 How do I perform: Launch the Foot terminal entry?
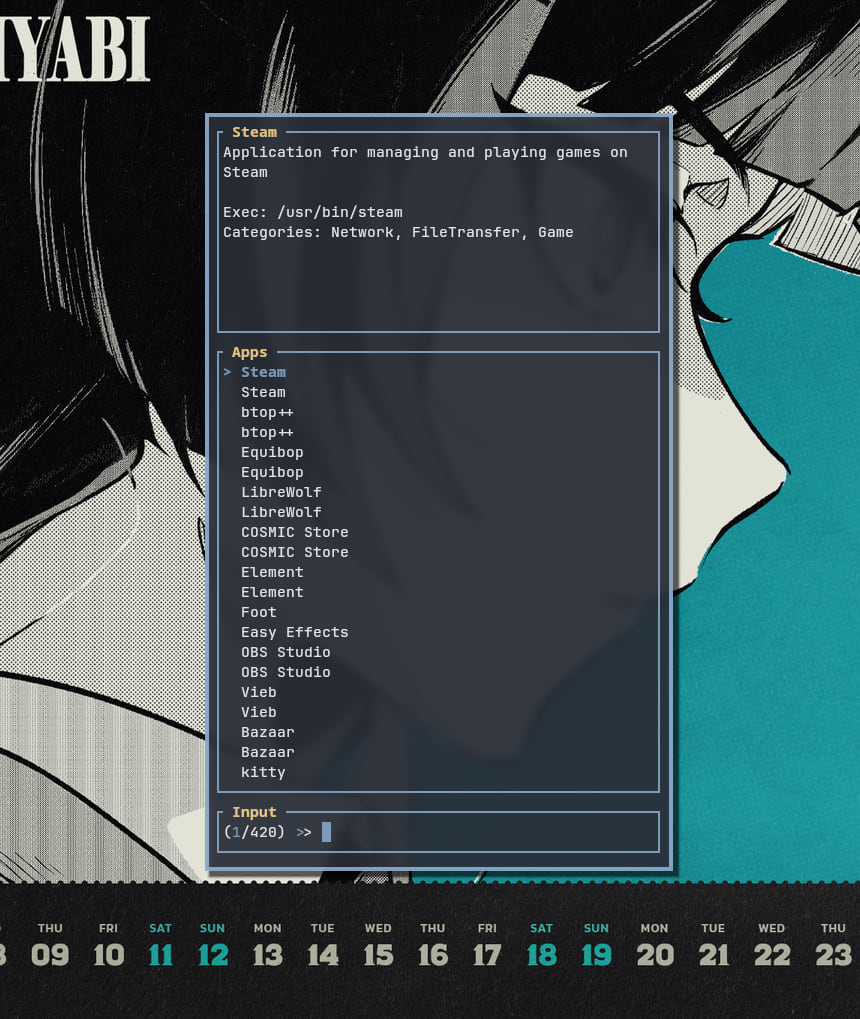258,611
